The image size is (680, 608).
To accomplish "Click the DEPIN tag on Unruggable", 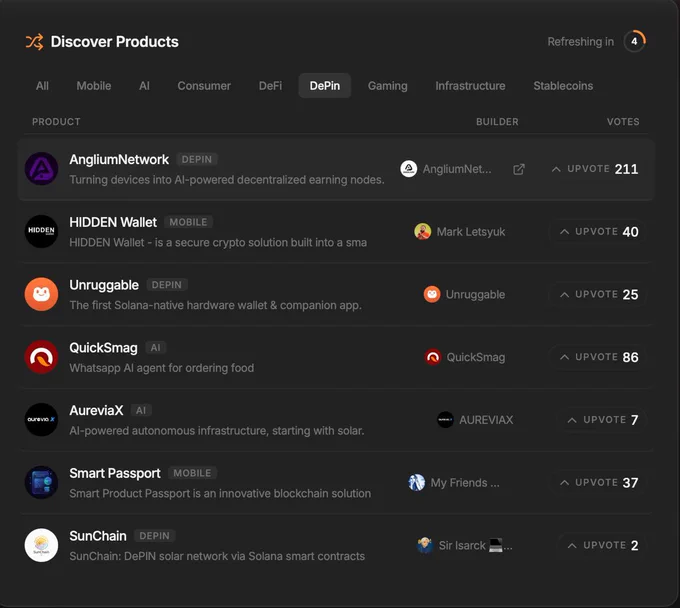I will click(167, 285).
